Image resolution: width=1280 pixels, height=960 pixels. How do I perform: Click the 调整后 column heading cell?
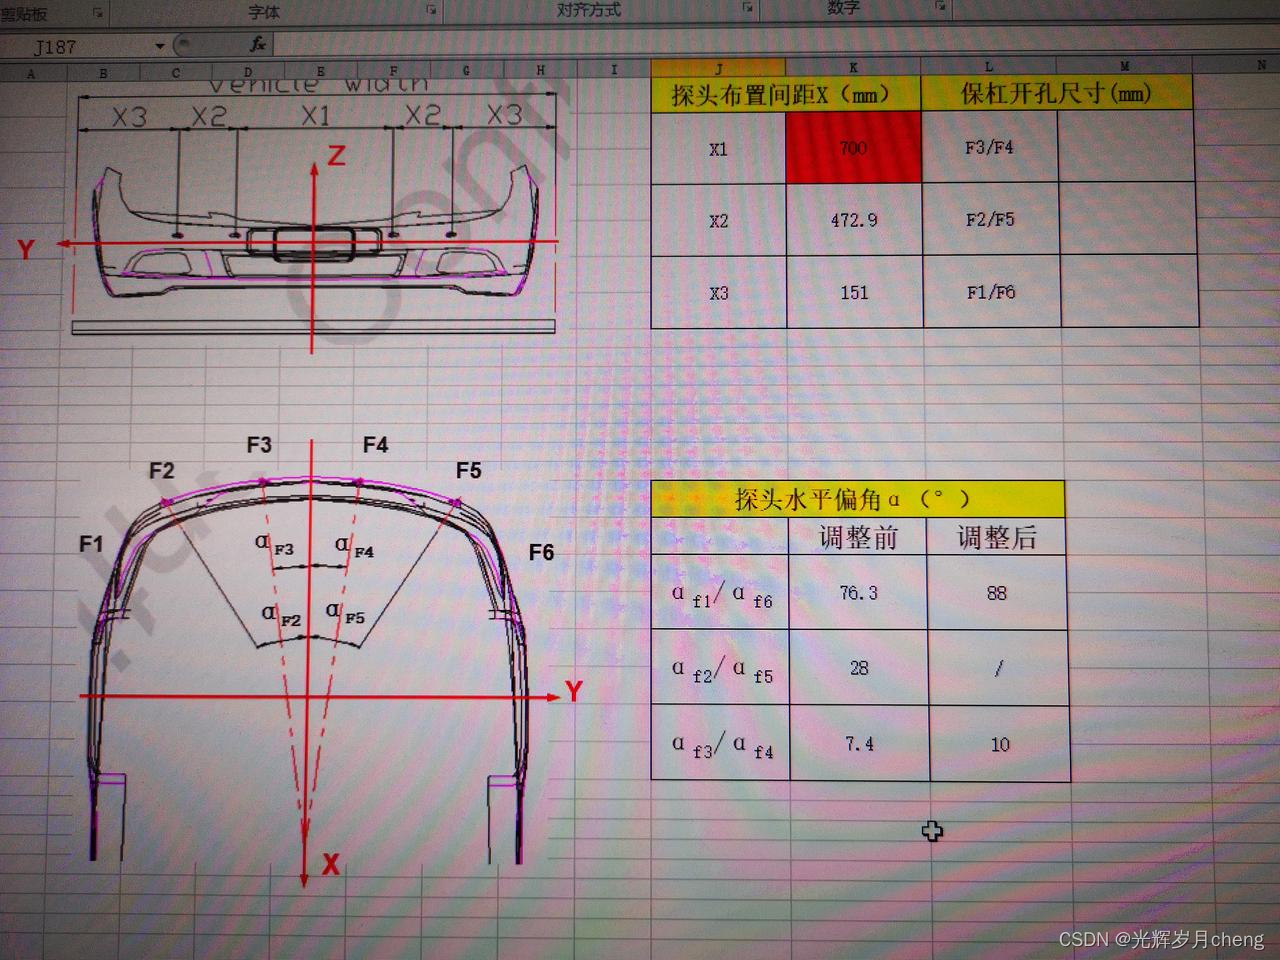(997, 537)
